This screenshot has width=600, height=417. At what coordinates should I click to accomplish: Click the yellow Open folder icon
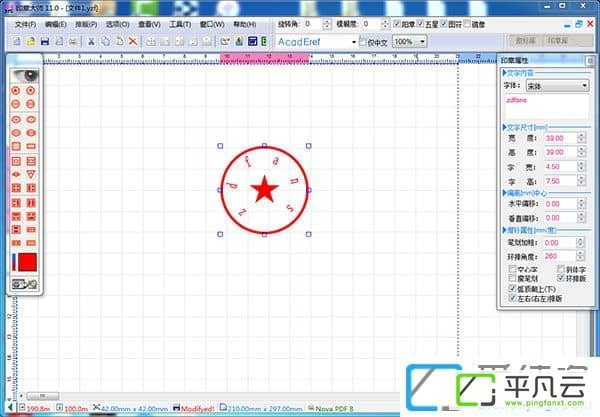click(31, 41)
